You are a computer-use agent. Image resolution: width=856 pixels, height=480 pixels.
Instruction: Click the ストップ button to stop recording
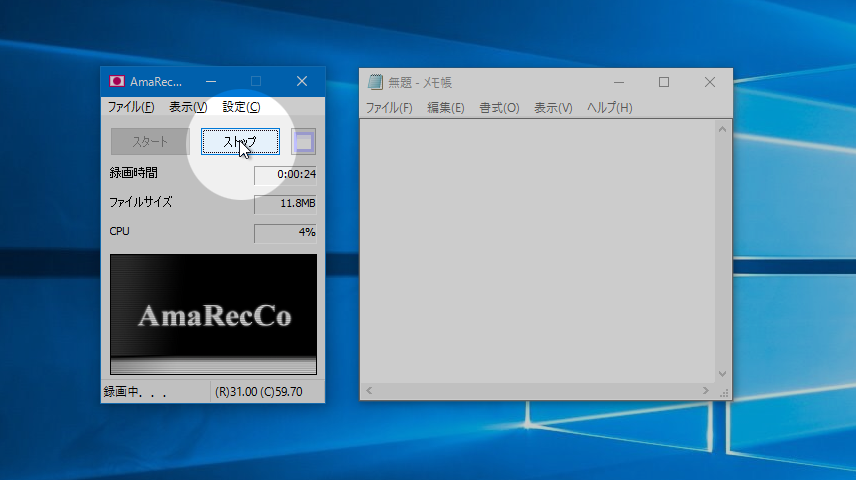[x=240, y=142]
